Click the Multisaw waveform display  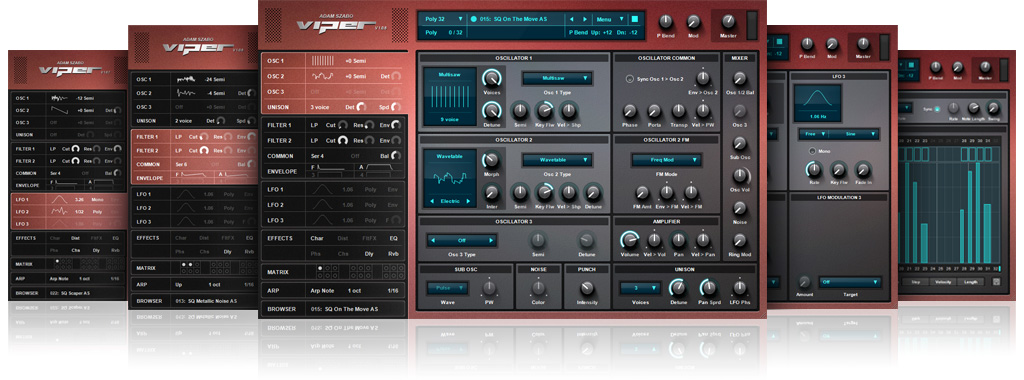(450, 96)
